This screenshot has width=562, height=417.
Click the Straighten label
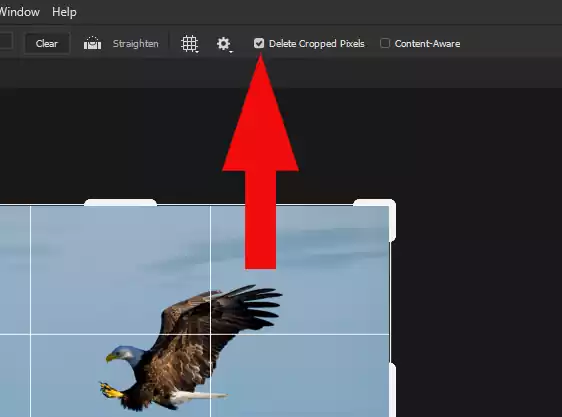(x=135, y=44)
